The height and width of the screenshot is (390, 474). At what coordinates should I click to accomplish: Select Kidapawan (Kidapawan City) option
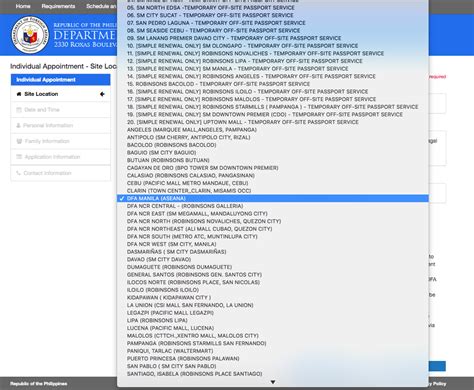(x=273, y=298)
